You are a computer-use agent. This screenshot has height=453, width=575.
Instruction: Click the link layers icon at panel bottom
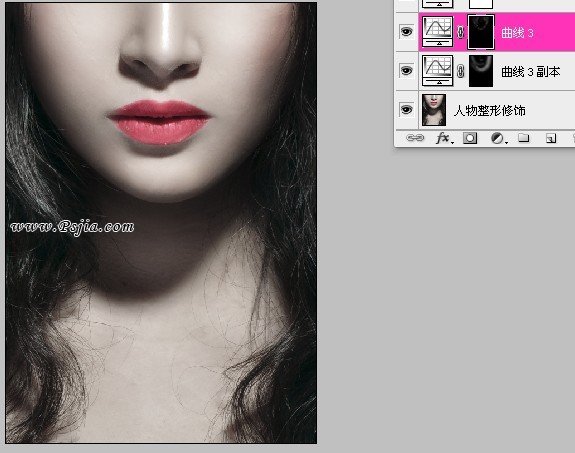(415, 138)
